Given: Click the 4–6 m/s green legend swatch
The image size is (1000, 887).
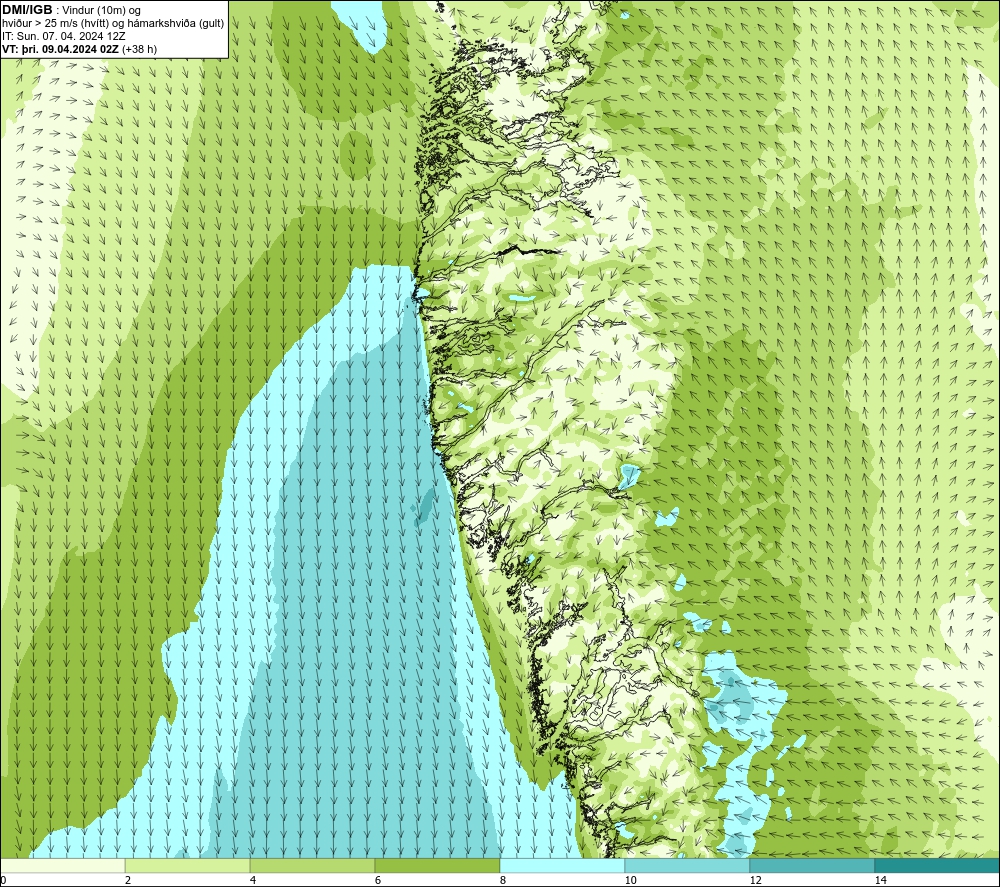Looking at the screenshot, I should coord(312,865).
